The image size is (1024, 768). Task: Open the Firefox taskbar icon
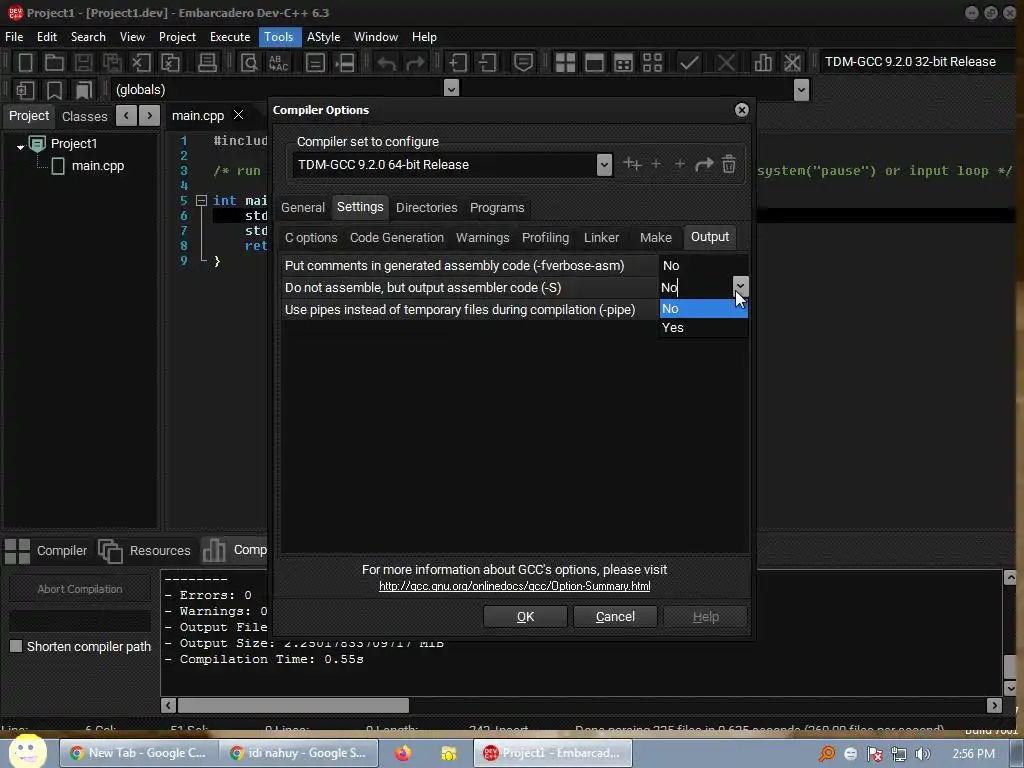click(x=403, y=754)
